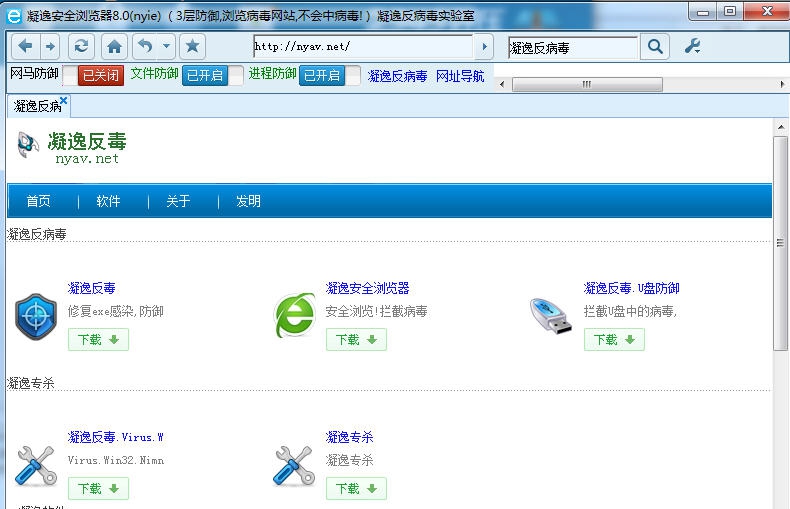790x509 pixels.
Task: Click the 进程防御 label text
Action: (272, 74)
